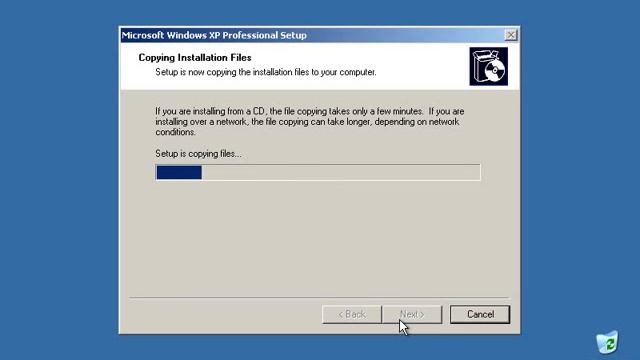Screen dimensions: 640x360
Task: Click the setup CD box icon
Action: (x=489, y=66)
